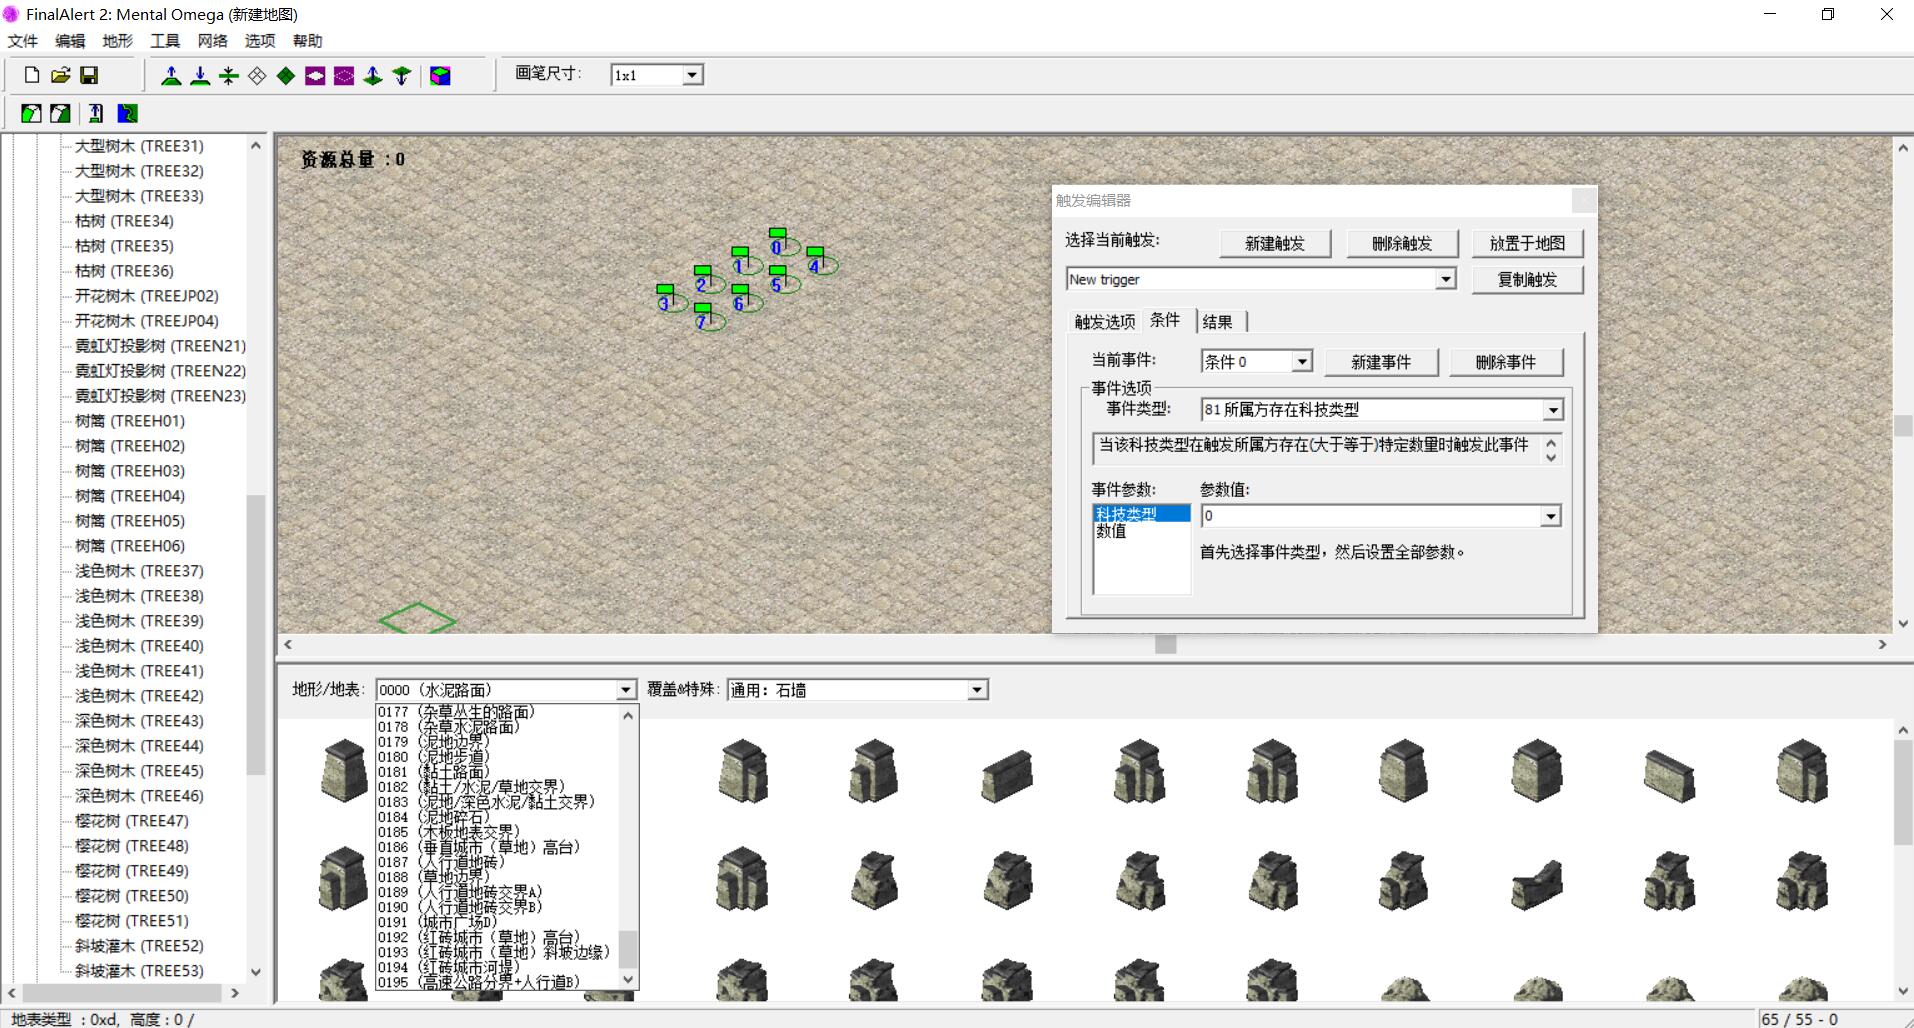Select 霓虹灯投影树 (TREEN22) in tree list
Screen dimensions: 1914x1028
click(x=160, y=371)
